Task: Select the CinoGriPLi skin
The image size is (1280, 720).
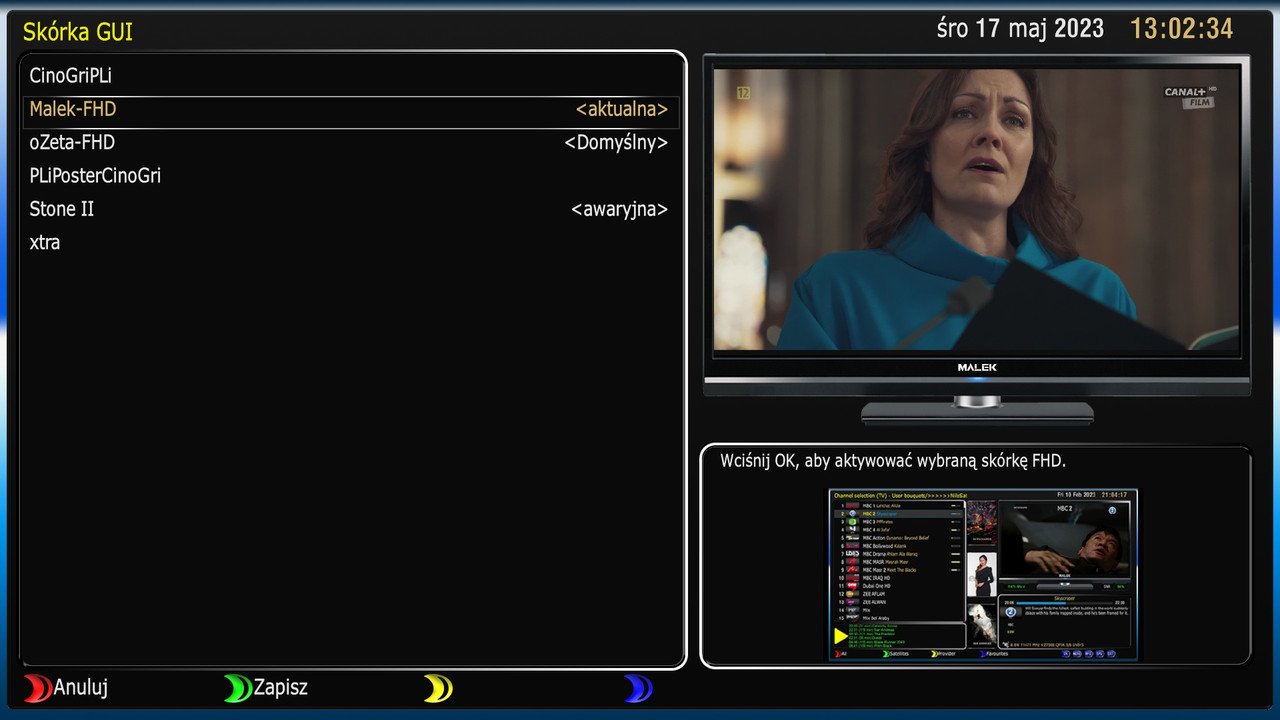Action: coord(351,76)
